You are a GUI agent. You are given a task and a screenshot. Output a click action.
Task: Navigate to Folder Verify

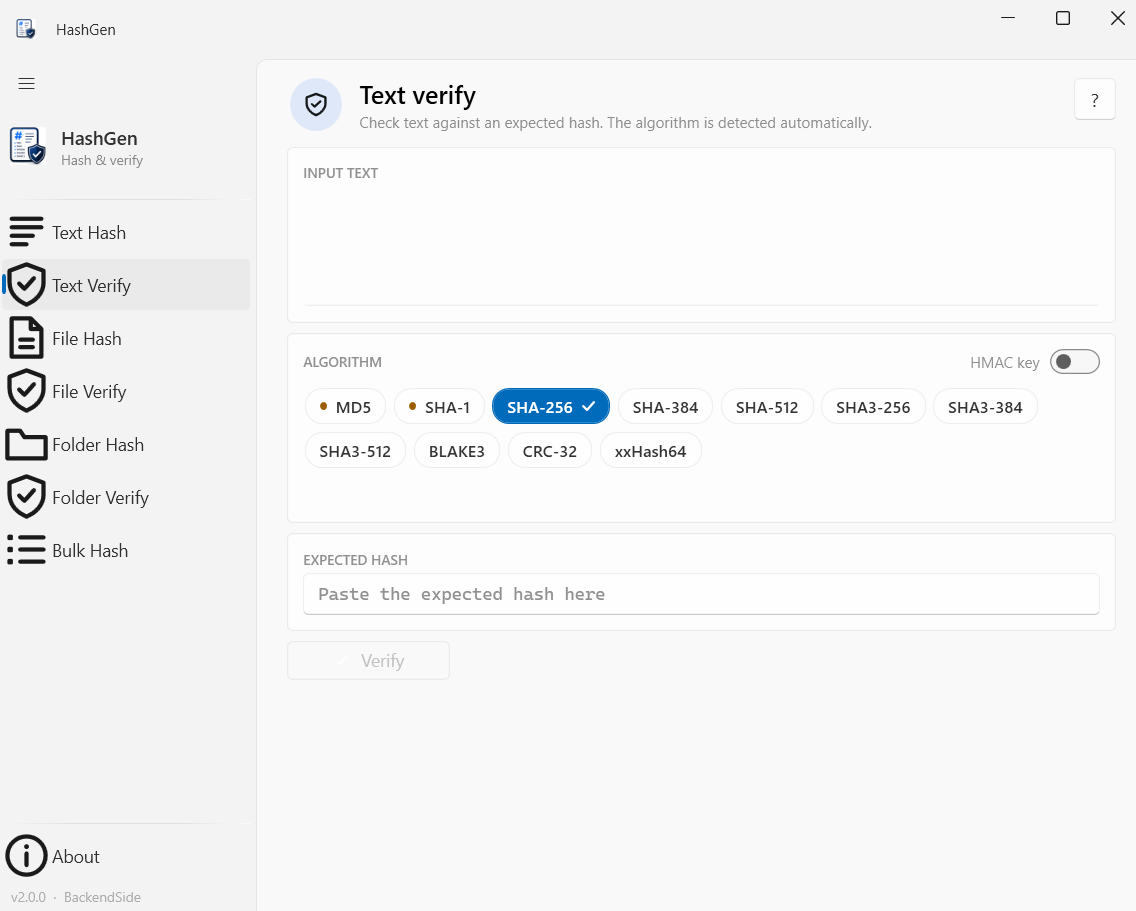pyautogui.click(x=126, y=497)
